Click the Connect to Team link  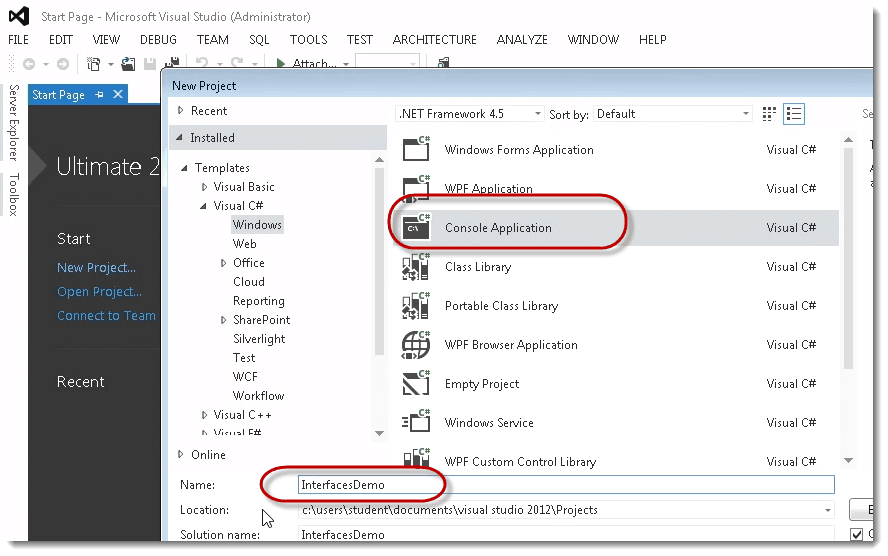(106, 315)
